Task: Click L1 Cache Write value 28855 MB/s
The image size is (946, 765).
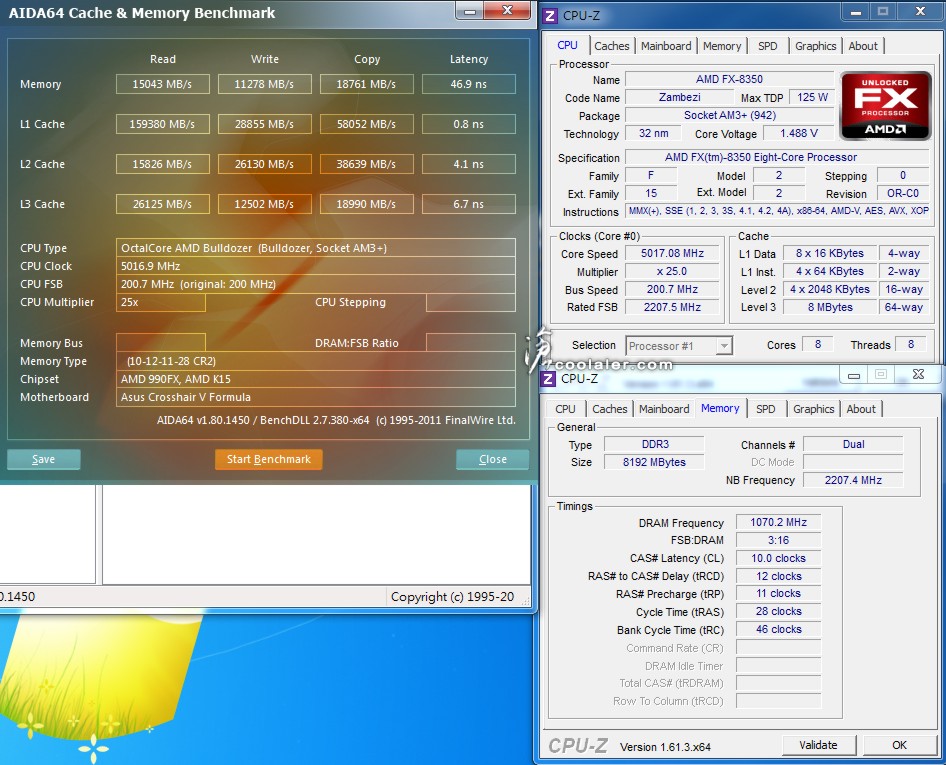Action: (264, 124)
